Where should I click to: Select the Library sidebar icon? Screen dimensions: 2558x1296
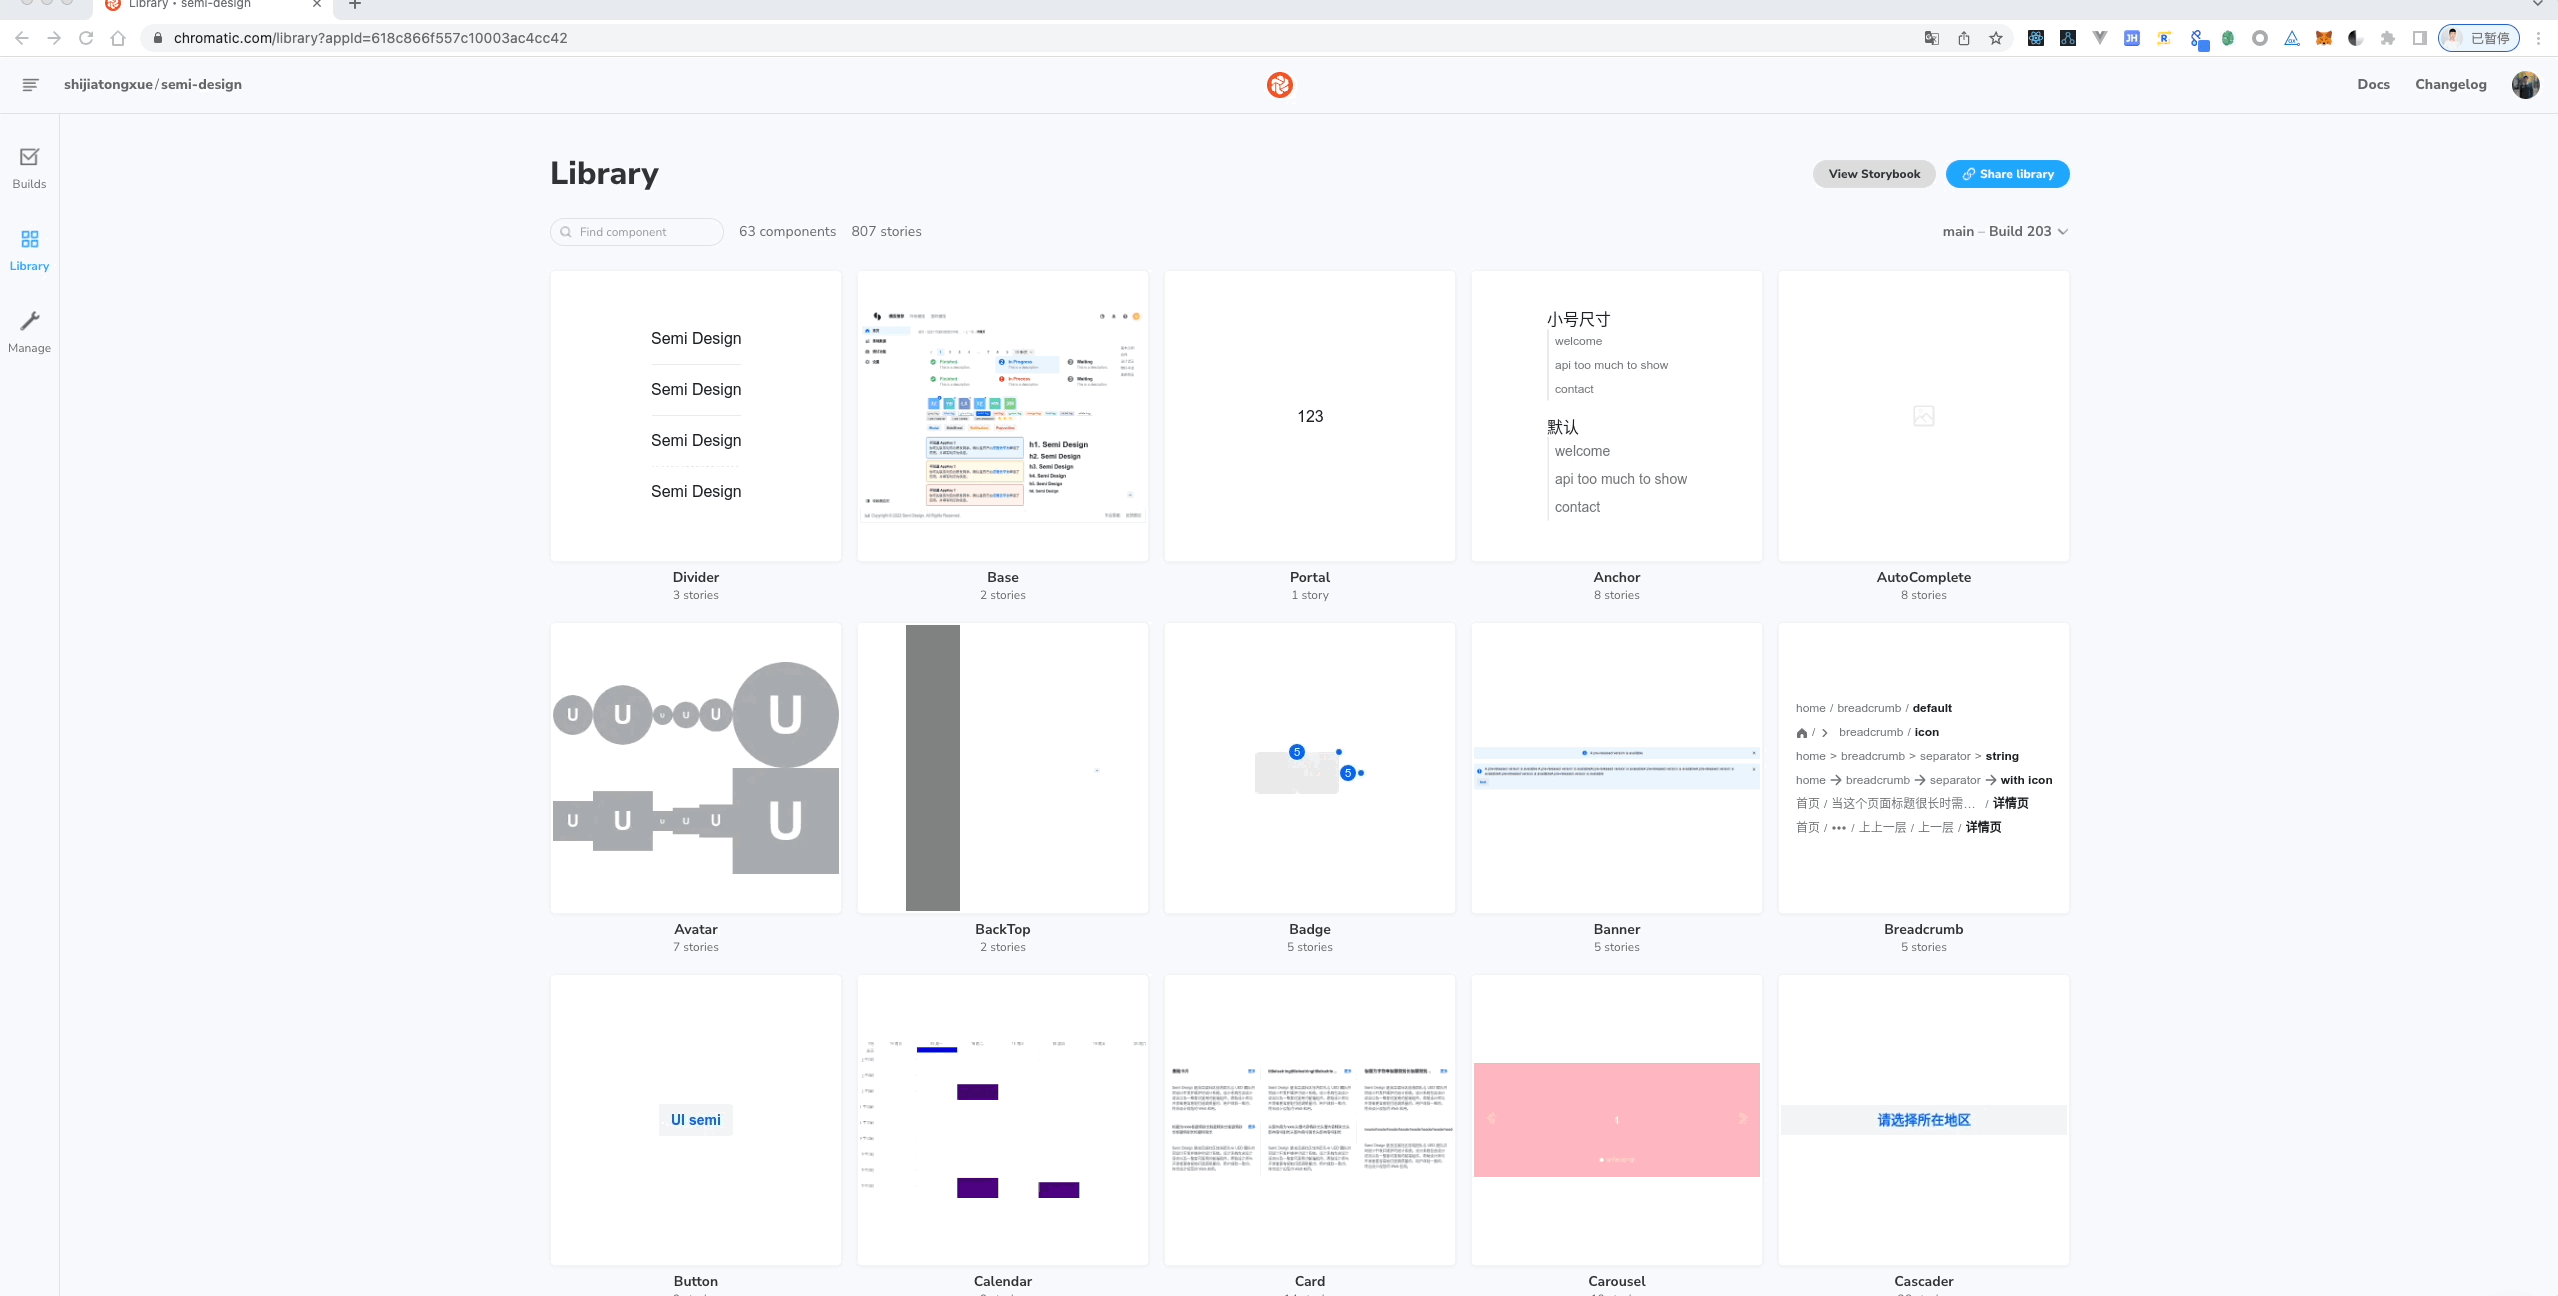(29, 249)
